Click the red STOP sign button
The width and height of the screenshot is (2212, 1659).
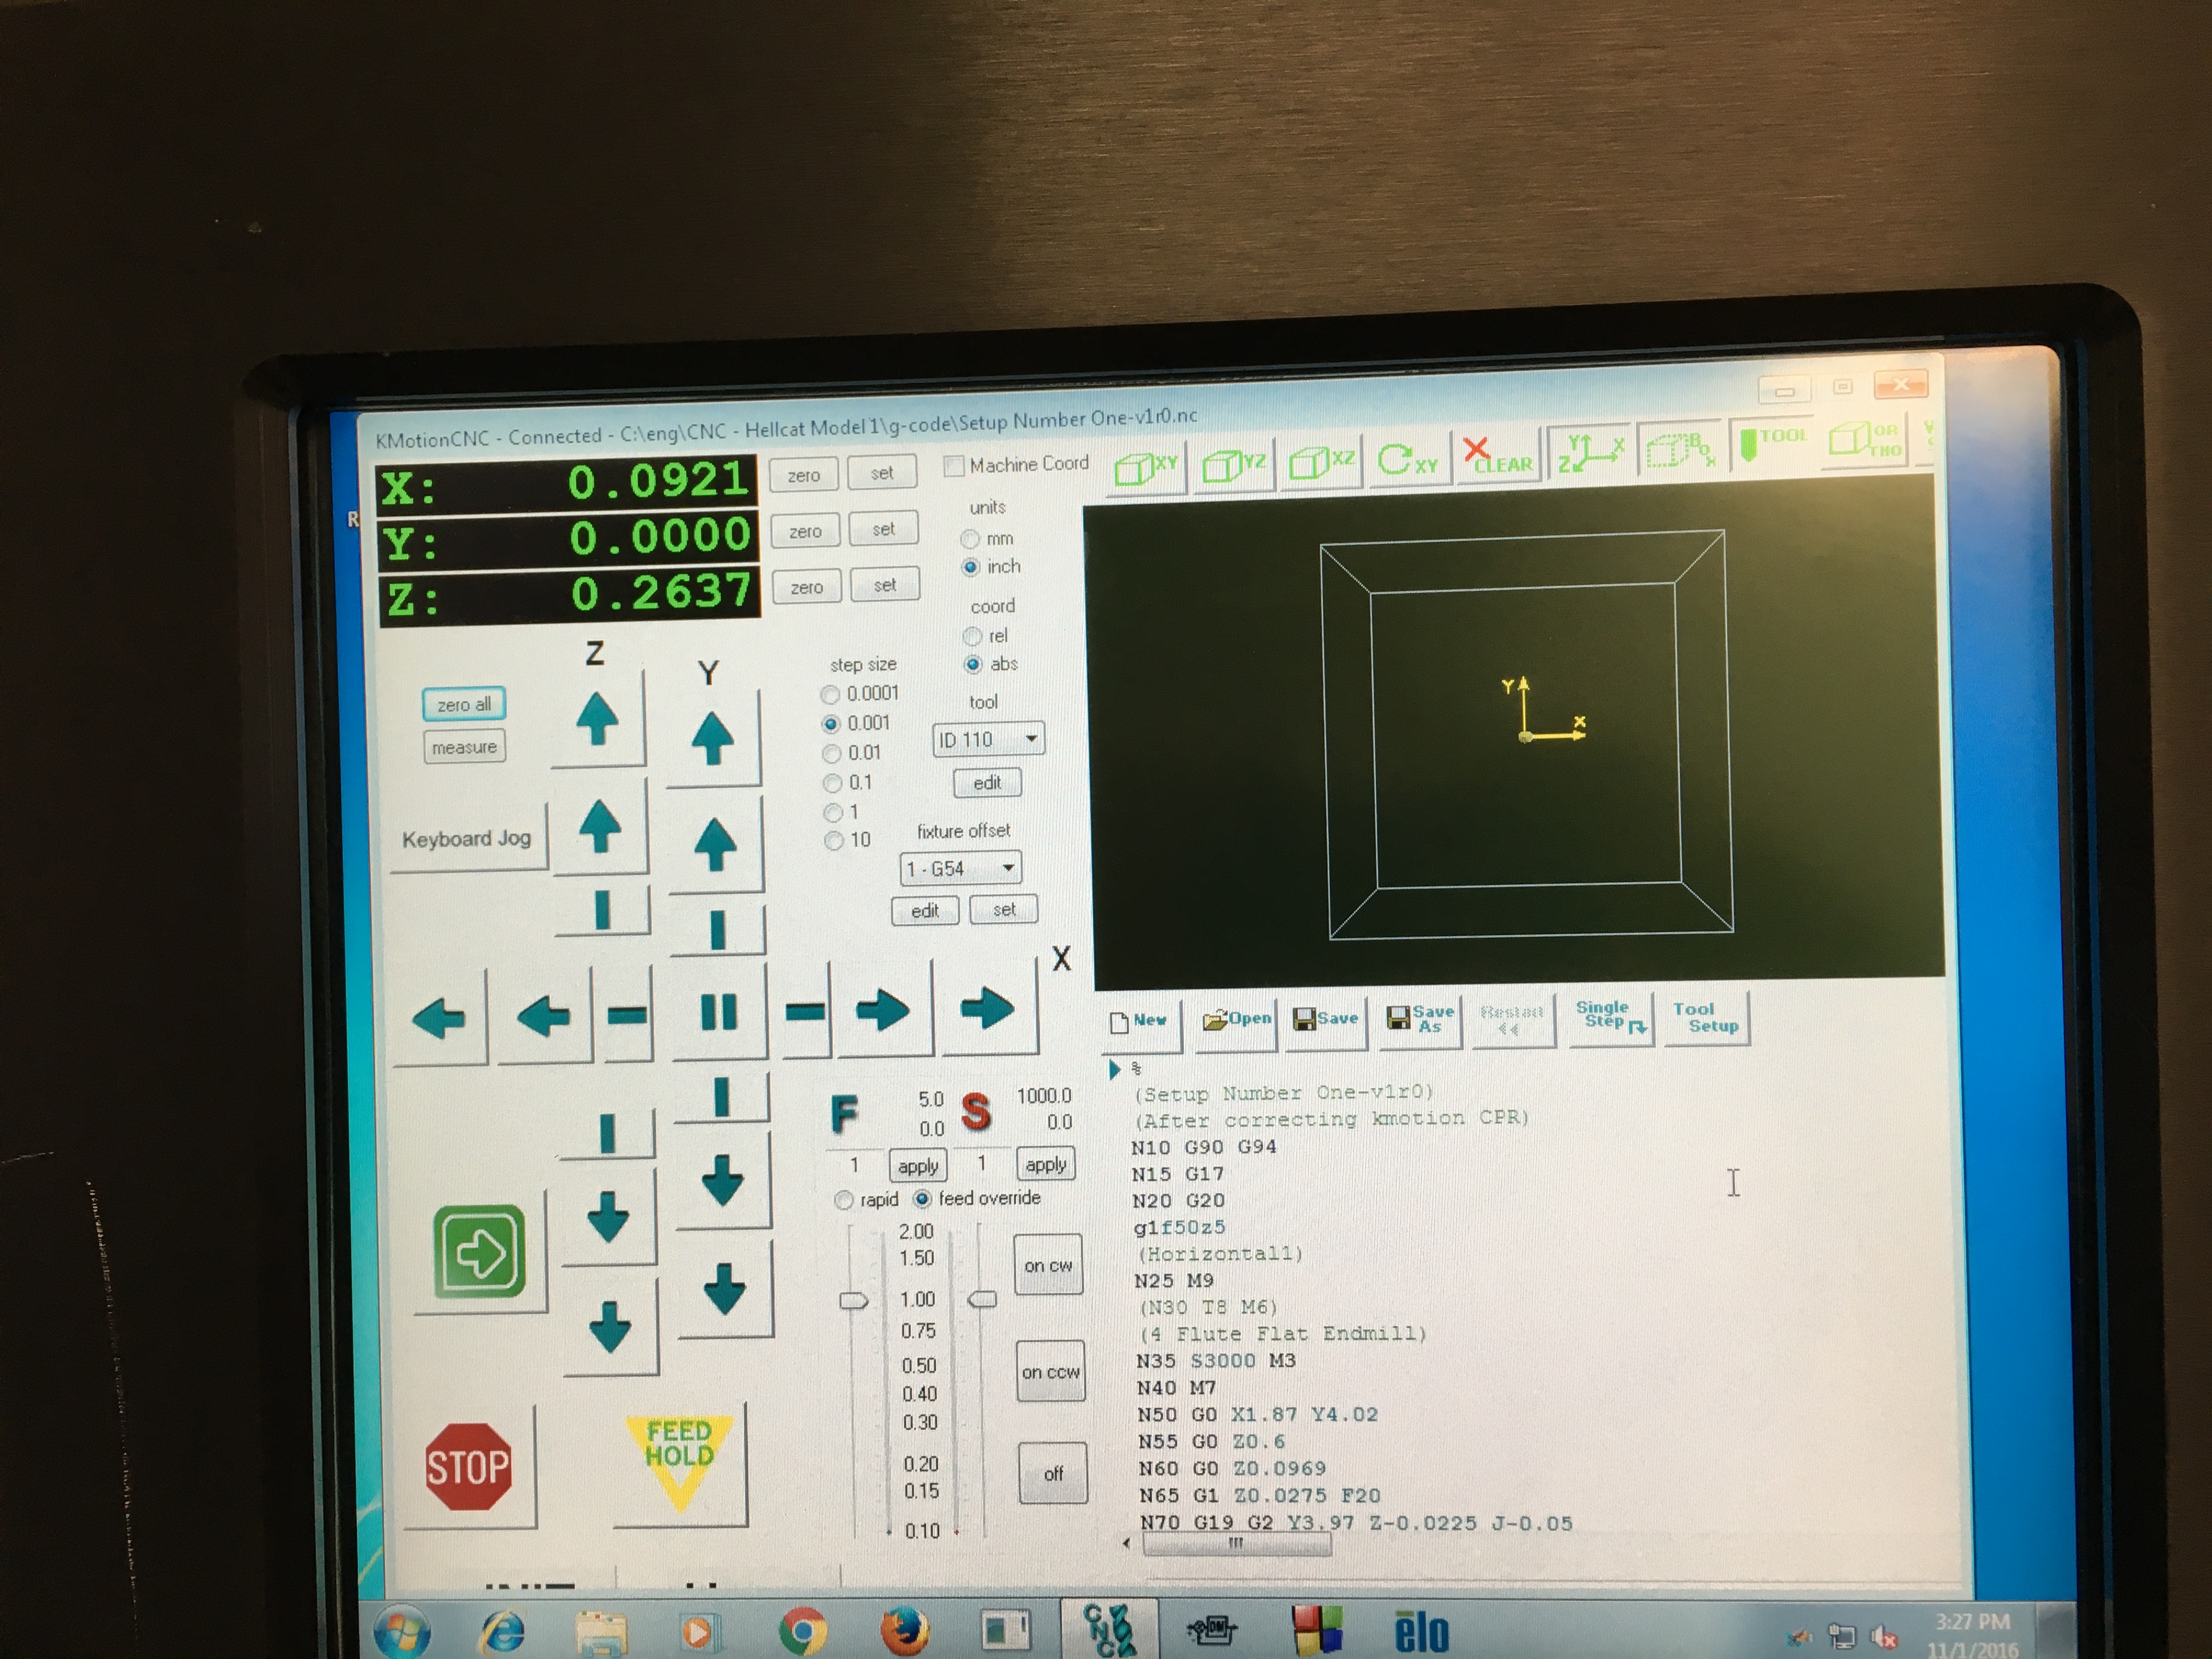pos(468,1466)
